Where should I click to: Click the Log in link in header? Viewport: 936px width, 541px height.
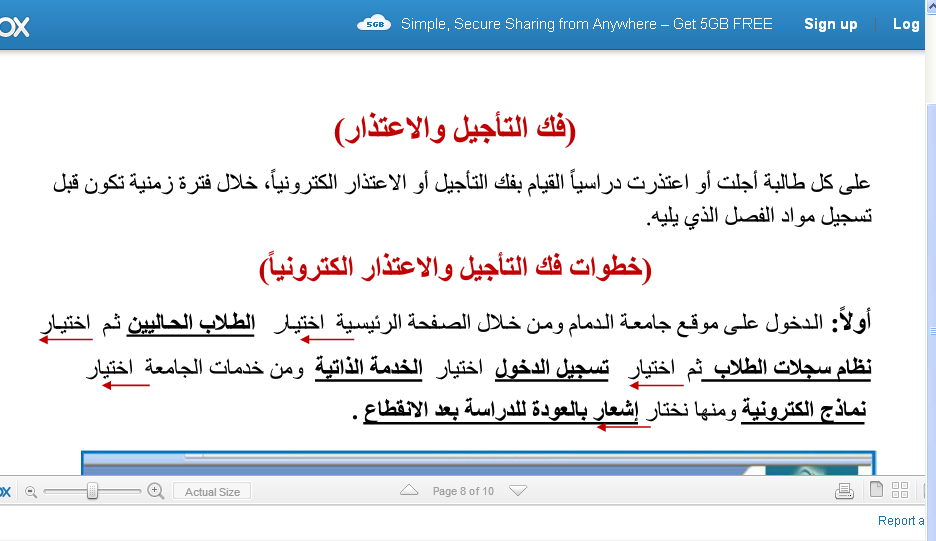(907, 24)
